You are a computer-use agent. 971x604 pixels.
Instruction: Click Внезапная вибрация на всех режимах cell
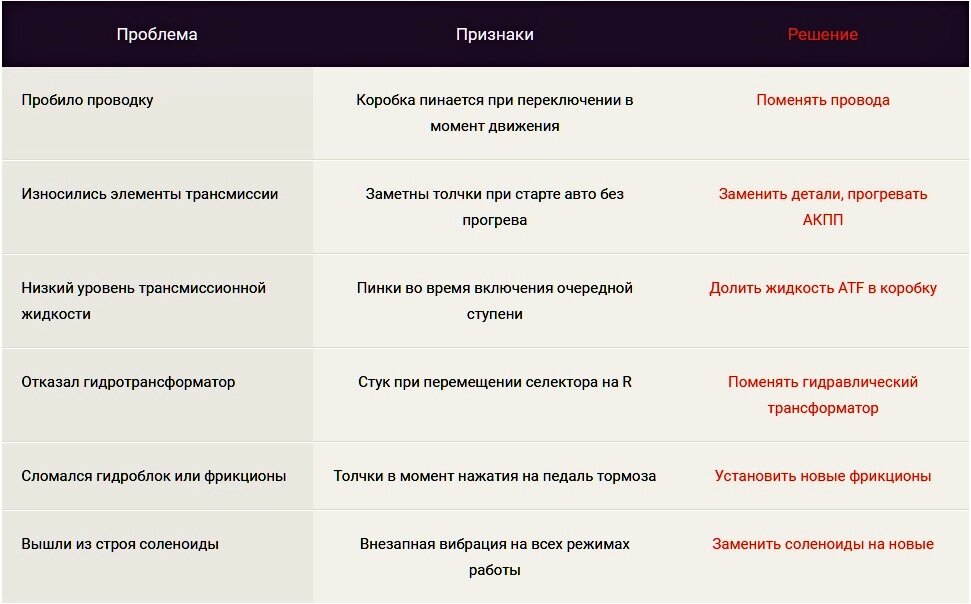click(x=494, y=557)
